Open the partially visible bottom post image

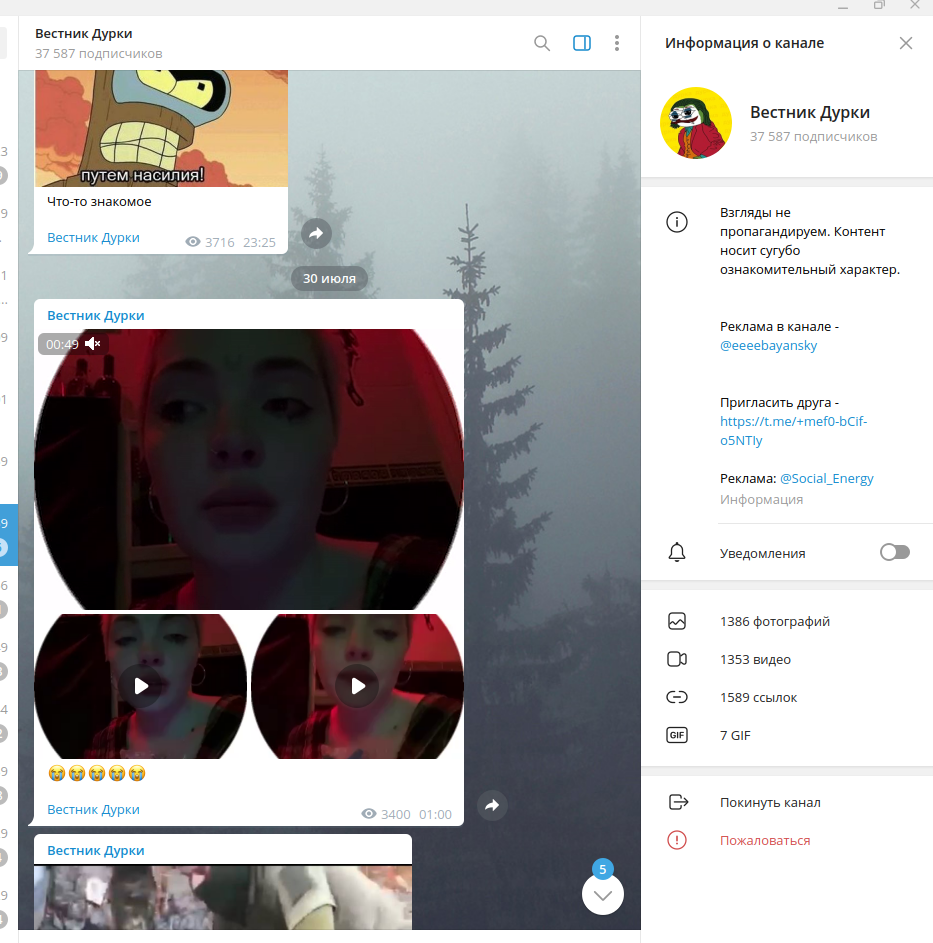pyautogui.click(x=223, y=897)
